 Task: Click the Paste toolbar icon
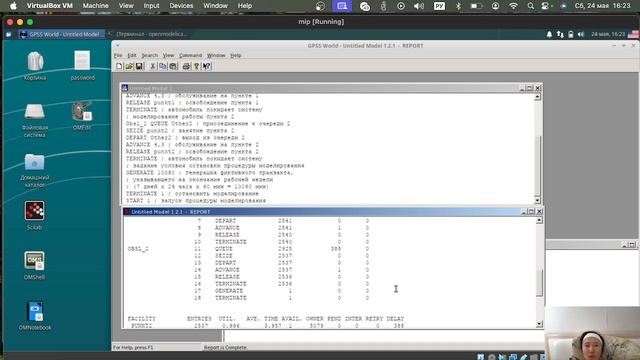(x=173, y=66)
